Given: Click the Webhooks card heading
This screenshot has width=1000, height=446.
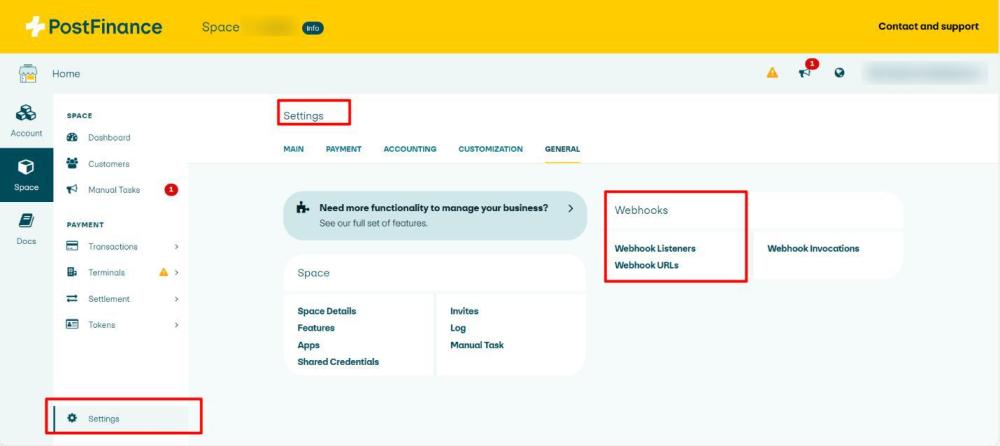Looking at the screenshot, I should coord(641,210).
